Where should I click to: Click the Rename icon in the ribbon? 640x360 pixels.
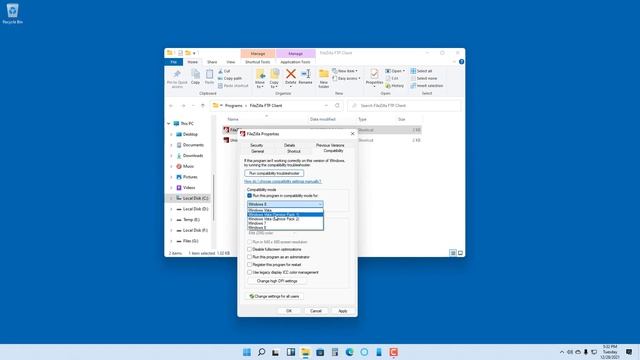[305, 74]
